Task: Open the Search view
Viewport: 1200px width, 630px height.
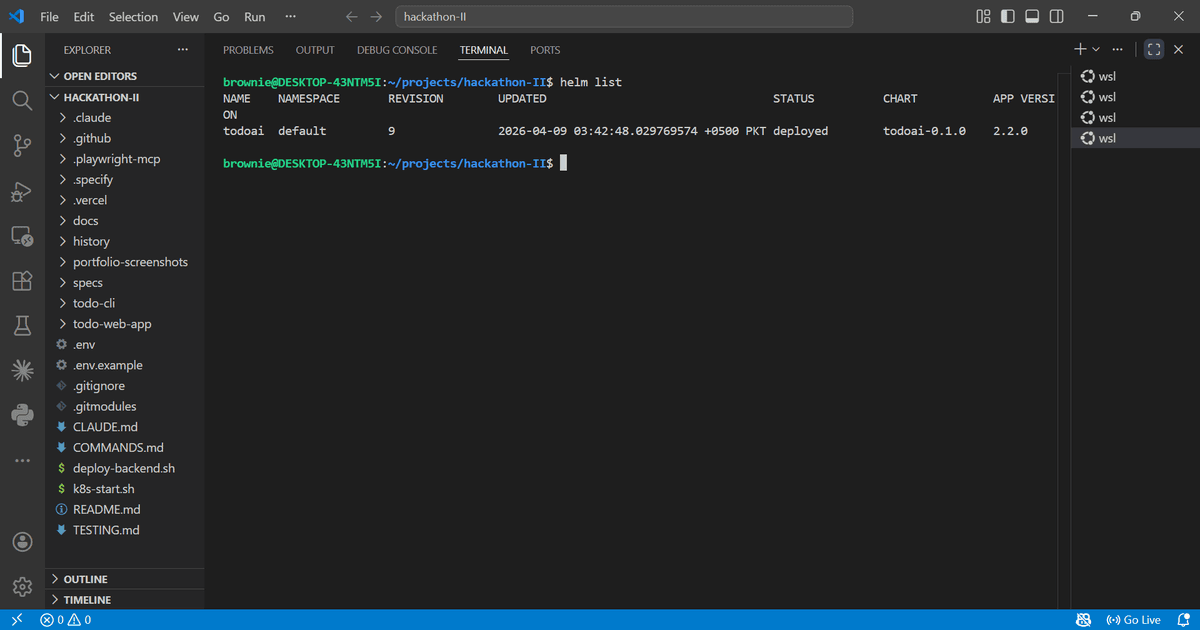Action: pyautogui.click(x=22, y=100)
